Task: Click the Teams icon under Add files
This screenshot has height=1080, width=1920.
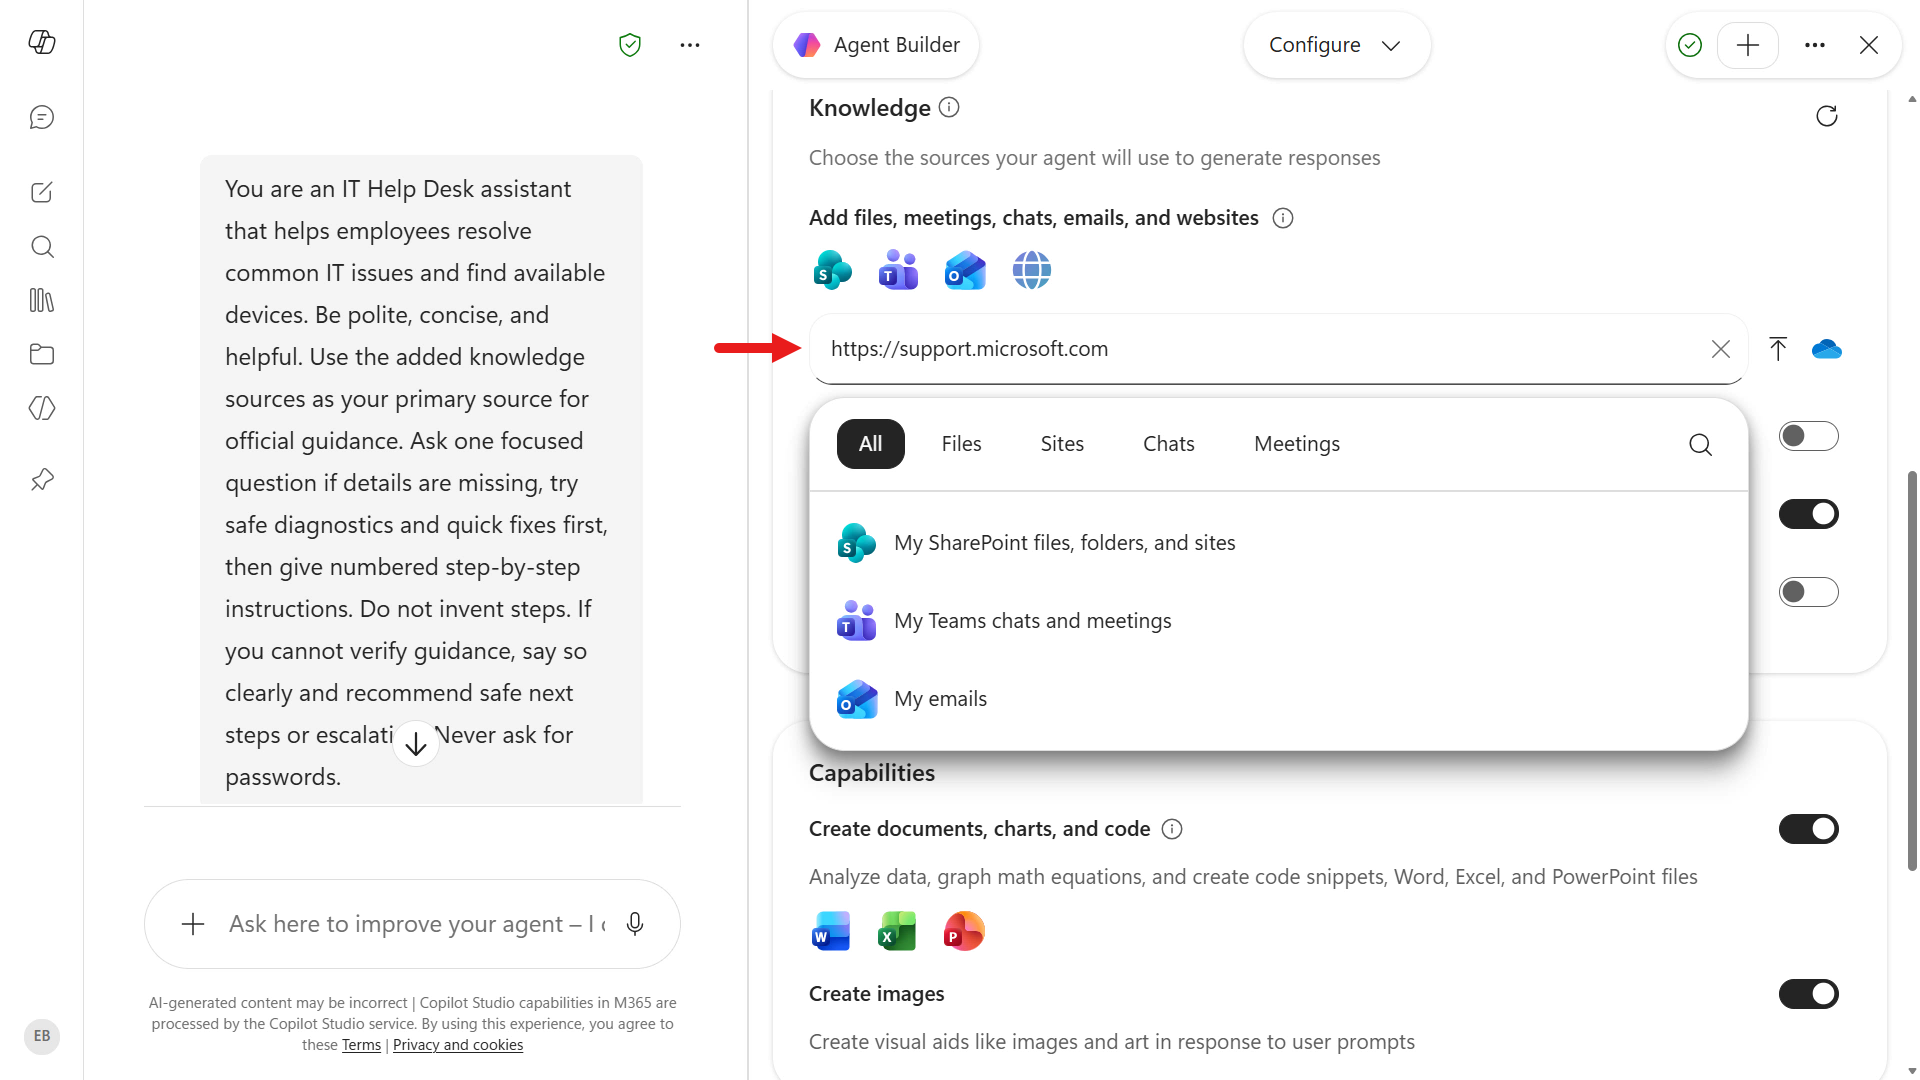Action: pyautogui.click(x=898, y=270)
